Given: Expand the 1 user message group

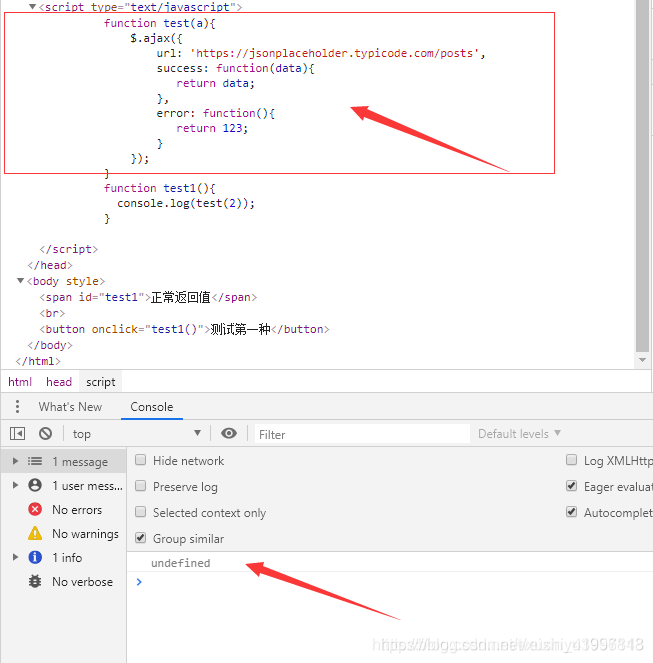Looking at the screenshot, I should pos(16,485).
